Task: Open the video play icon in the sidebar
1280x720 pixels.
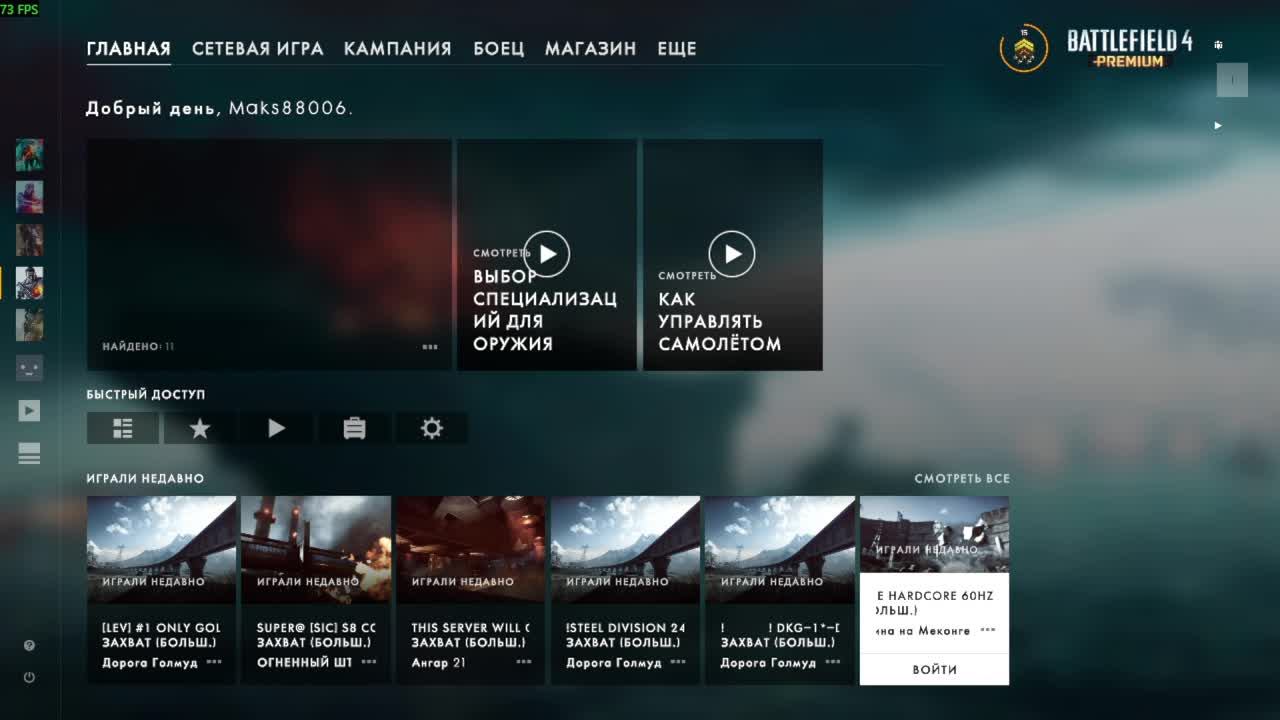Action: point(29,410)
